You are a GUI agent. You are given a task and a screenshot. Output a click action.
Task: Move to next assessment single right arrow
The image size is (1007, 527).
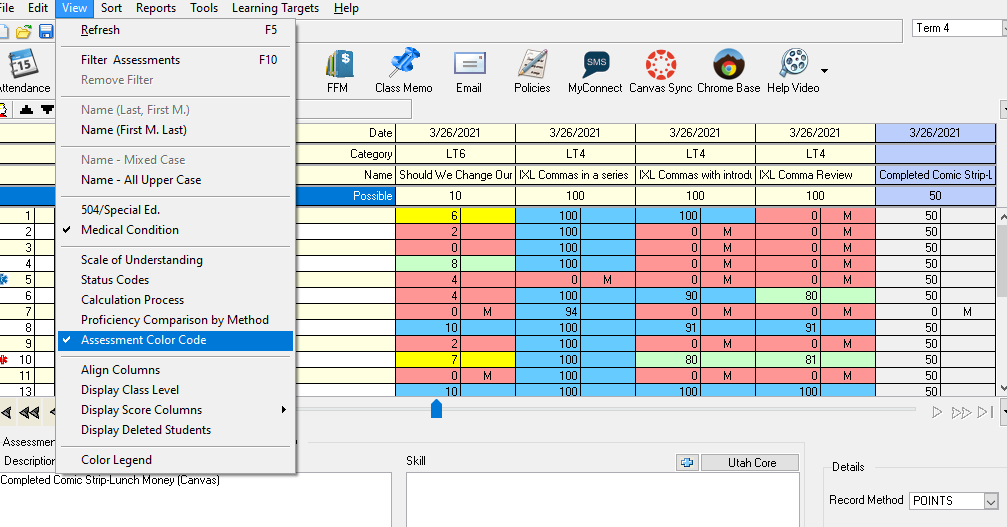(937, 412)
